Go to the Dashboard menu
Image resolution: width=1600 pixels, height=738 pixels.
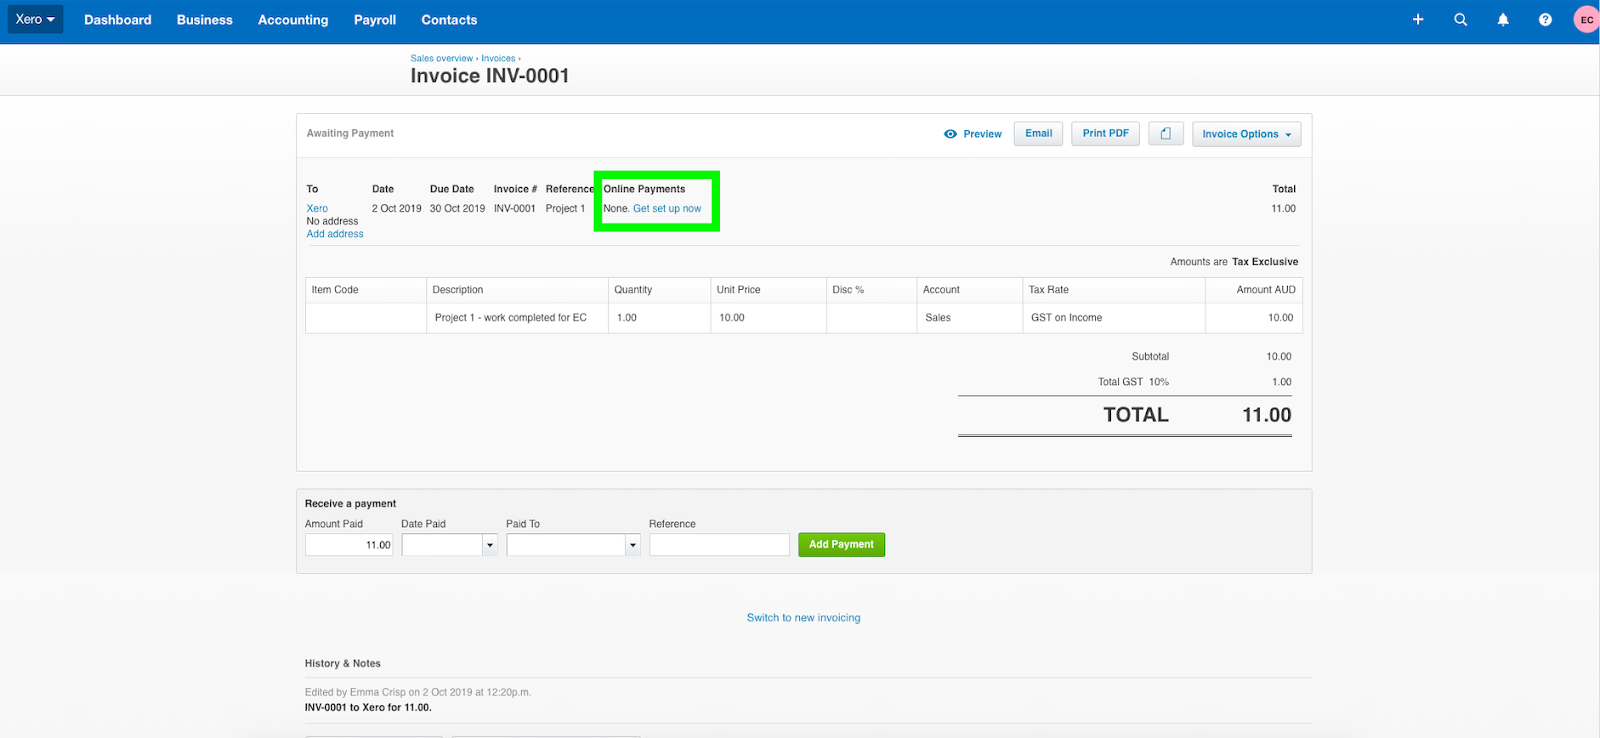point(118,20)
